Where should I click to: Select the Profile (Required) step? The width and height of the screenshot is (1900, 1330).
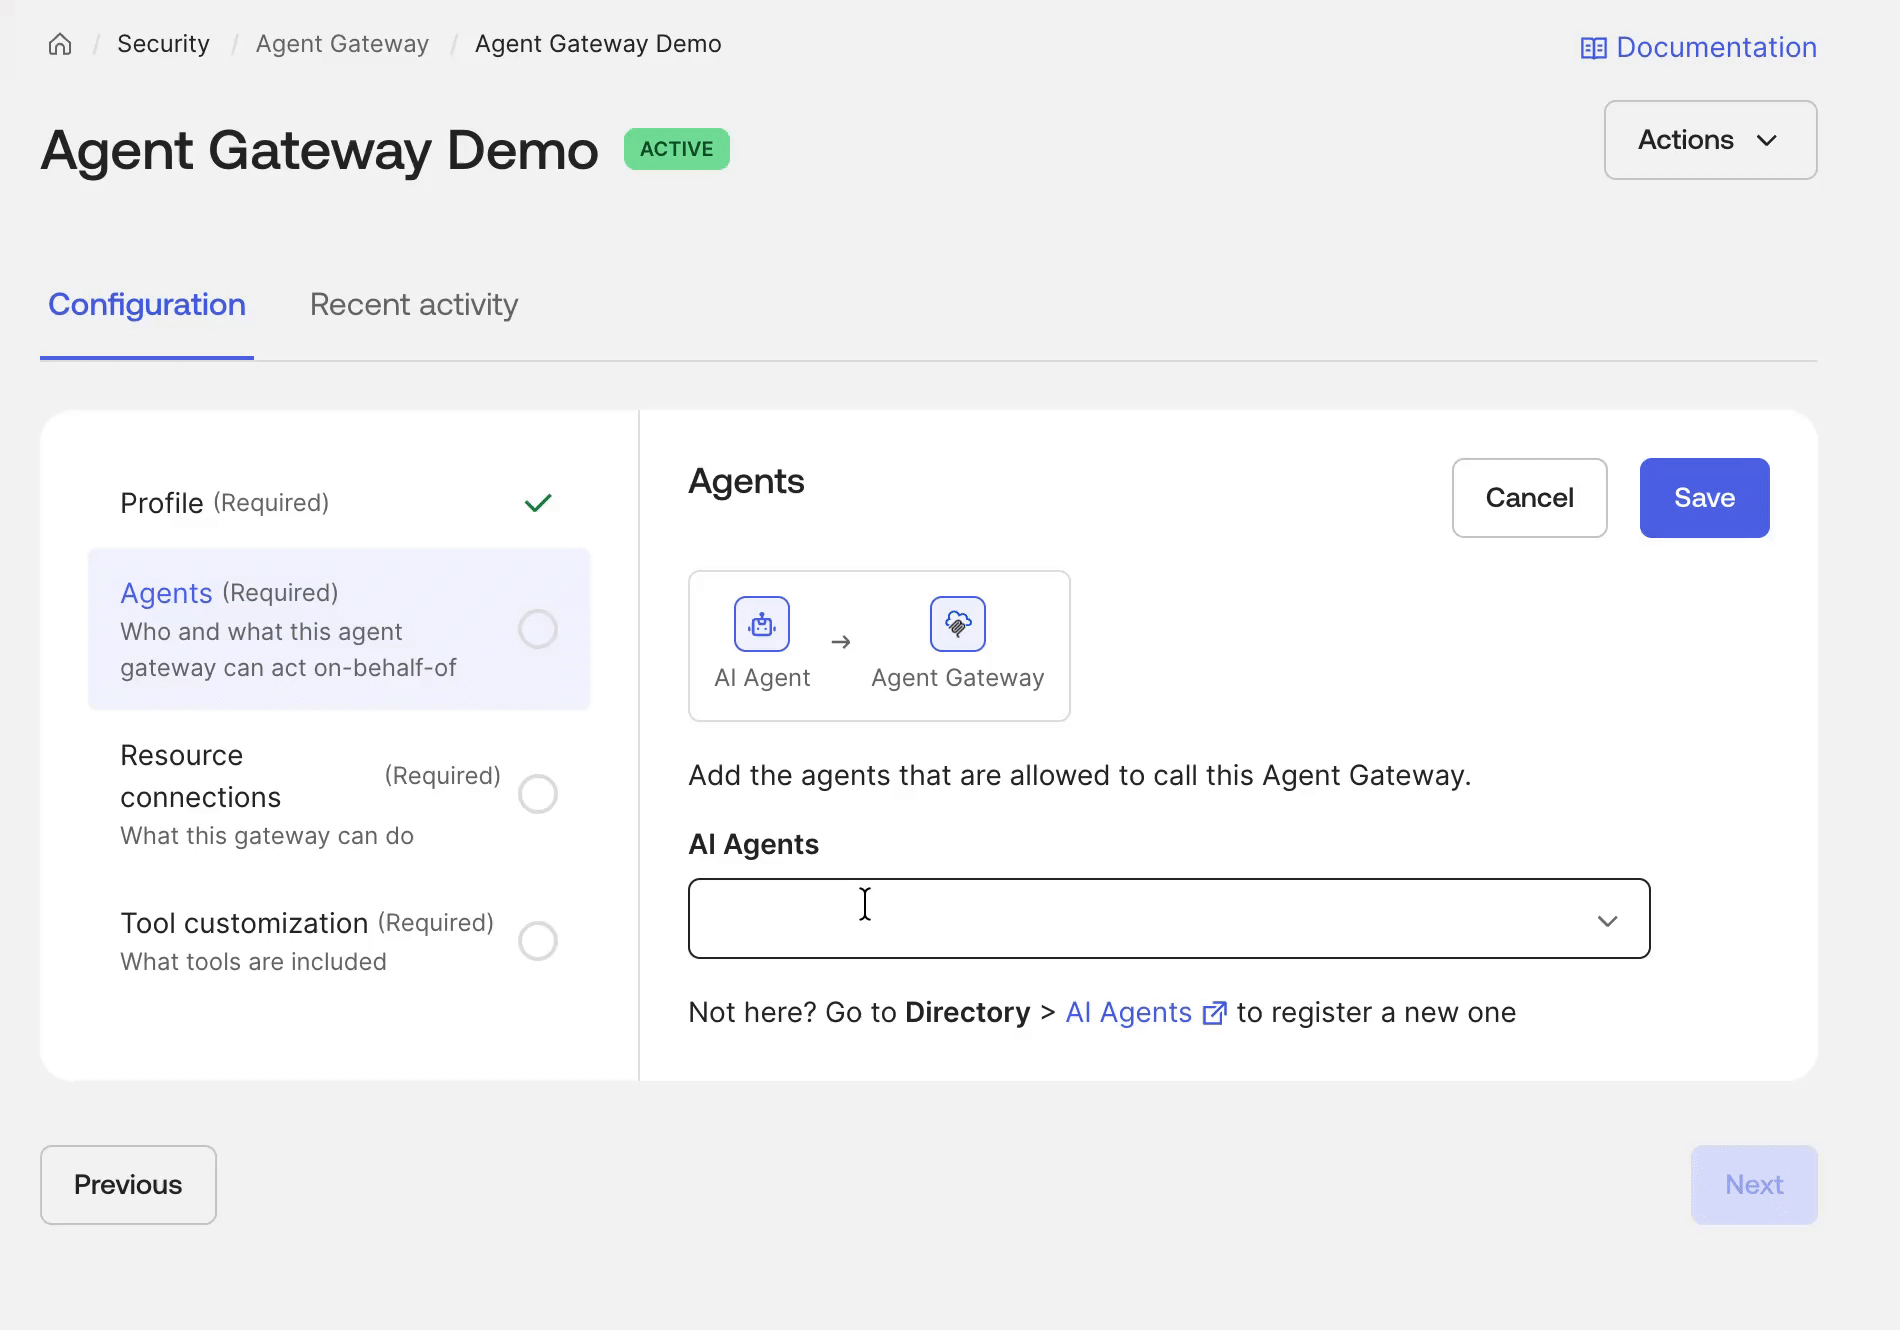coord(339,503)
